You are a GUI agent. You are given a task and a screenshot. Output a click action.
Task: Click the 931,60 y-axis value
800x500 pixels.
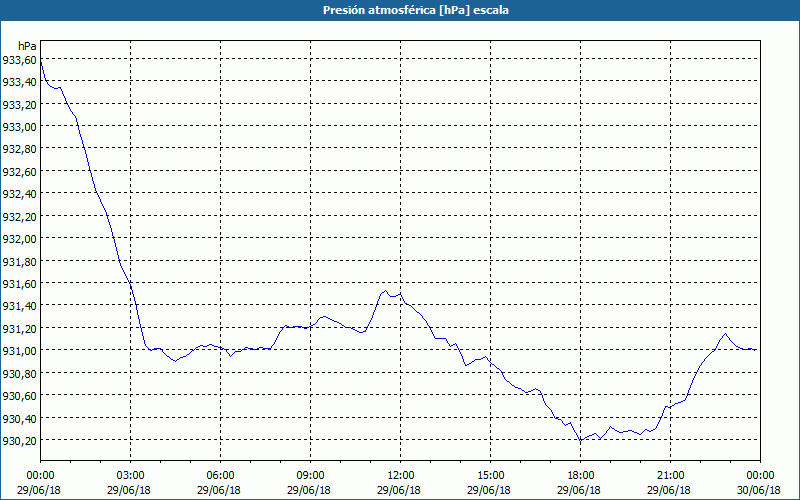pyautogui.click(x=19, y=284)
